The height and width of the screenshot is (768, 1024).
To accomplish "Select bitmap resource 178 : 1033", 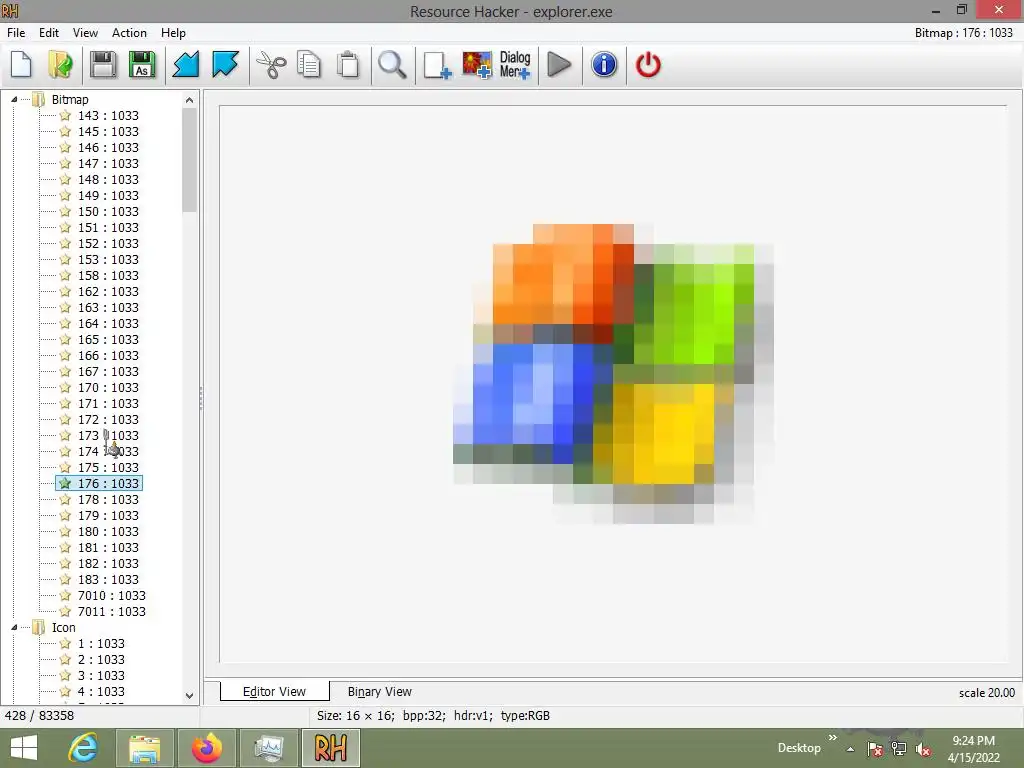I will (x=108, y=500).
